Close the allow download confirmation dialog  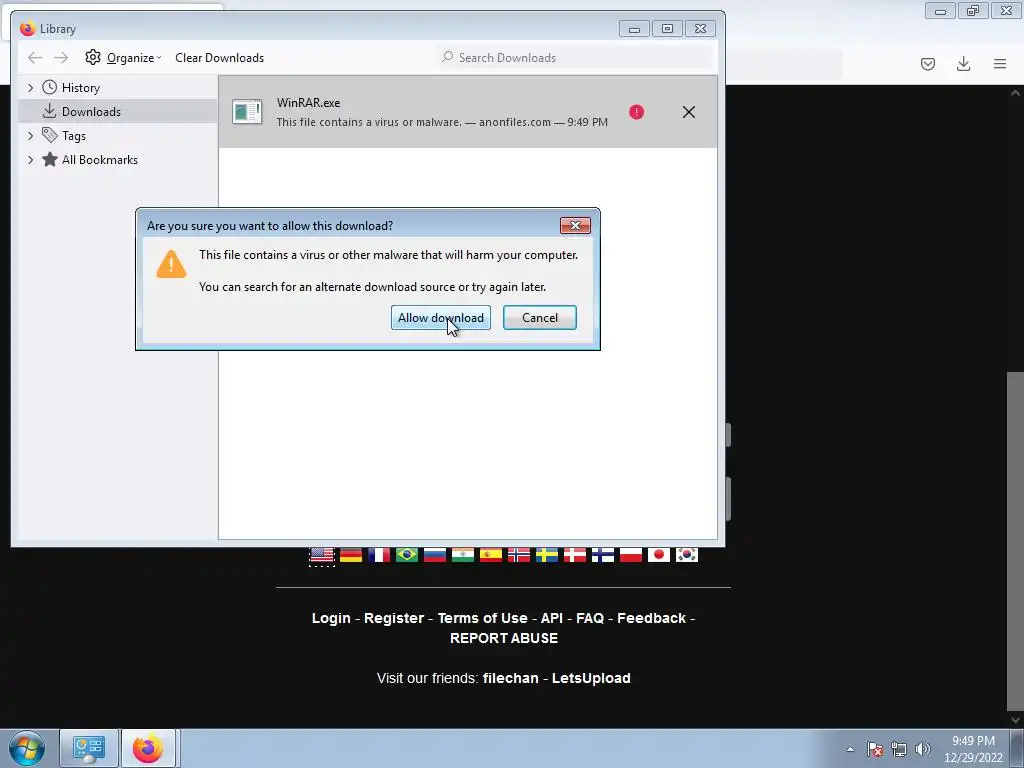coord(575,225)
